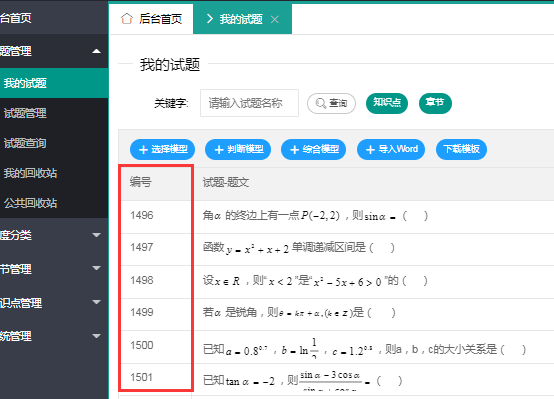This screenshot has width=554, height=399.
Task: Click the plus icon on 综合模型
Action: (x=294, y=150)
